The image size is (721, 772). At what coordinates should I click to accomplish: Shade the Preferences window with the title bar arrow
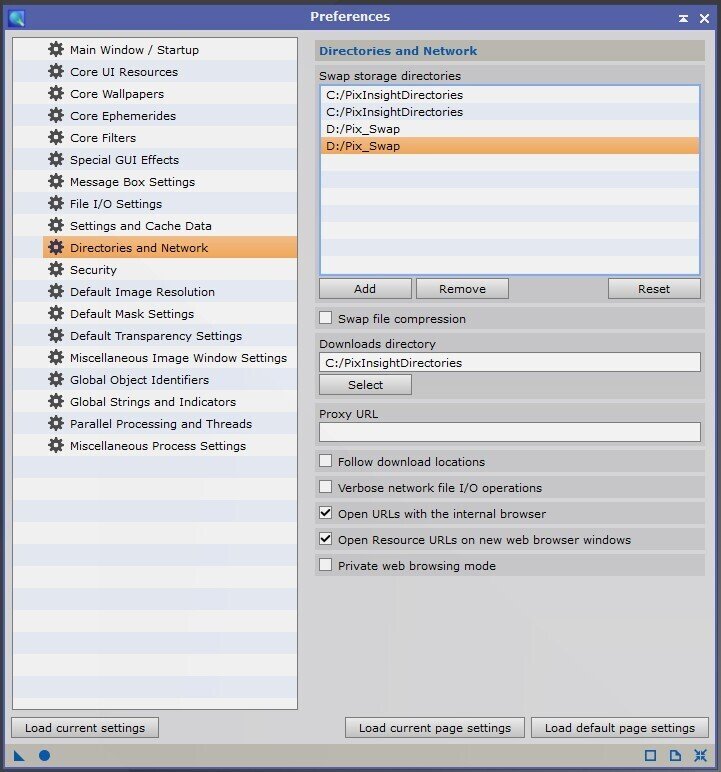click(x=683, y=18)
